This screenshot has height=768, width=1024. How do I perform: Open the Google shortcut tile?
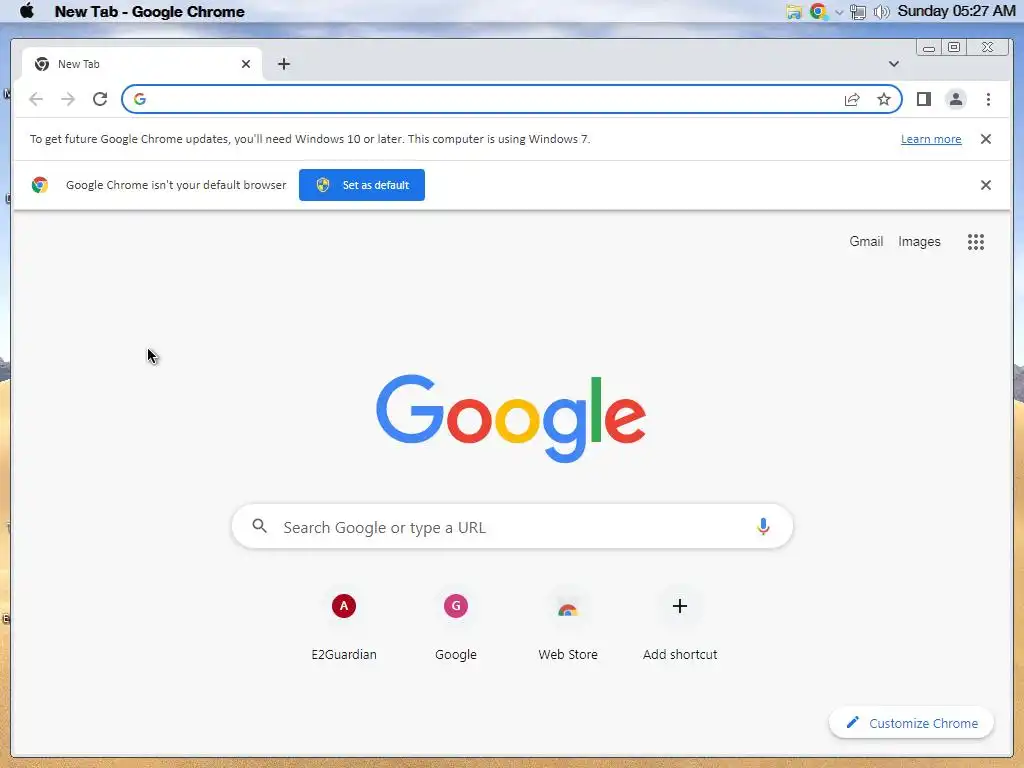coord(456,624)
